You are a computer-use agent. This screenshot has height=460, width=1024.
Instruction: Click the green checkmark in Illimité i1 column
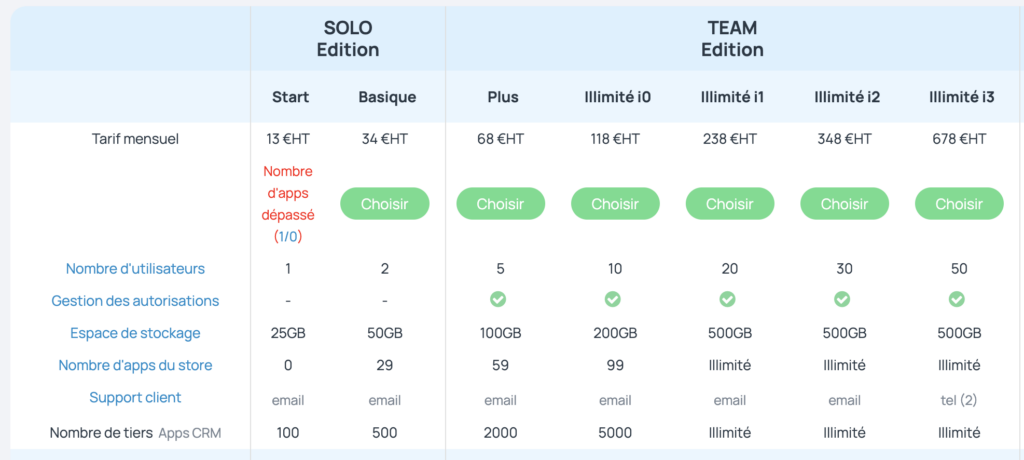(727, 299)
